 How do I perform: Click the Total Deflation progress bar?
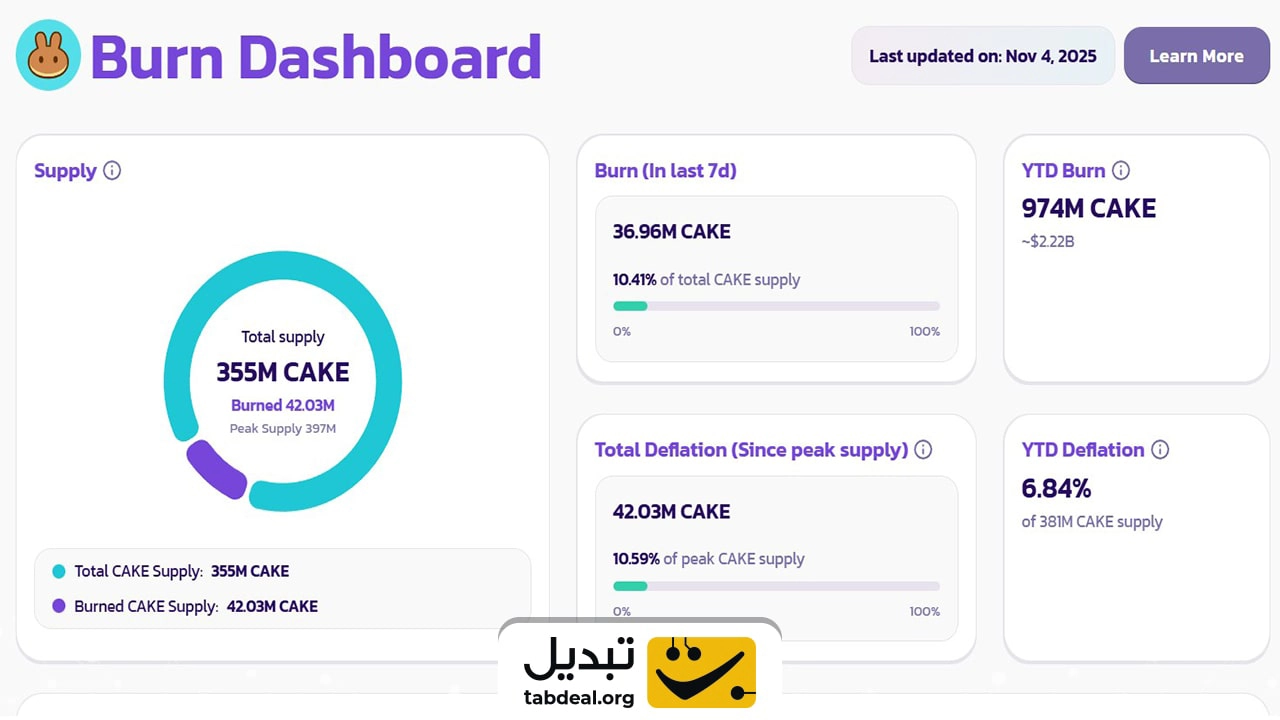pyautogui.click(x=776, y=586)
